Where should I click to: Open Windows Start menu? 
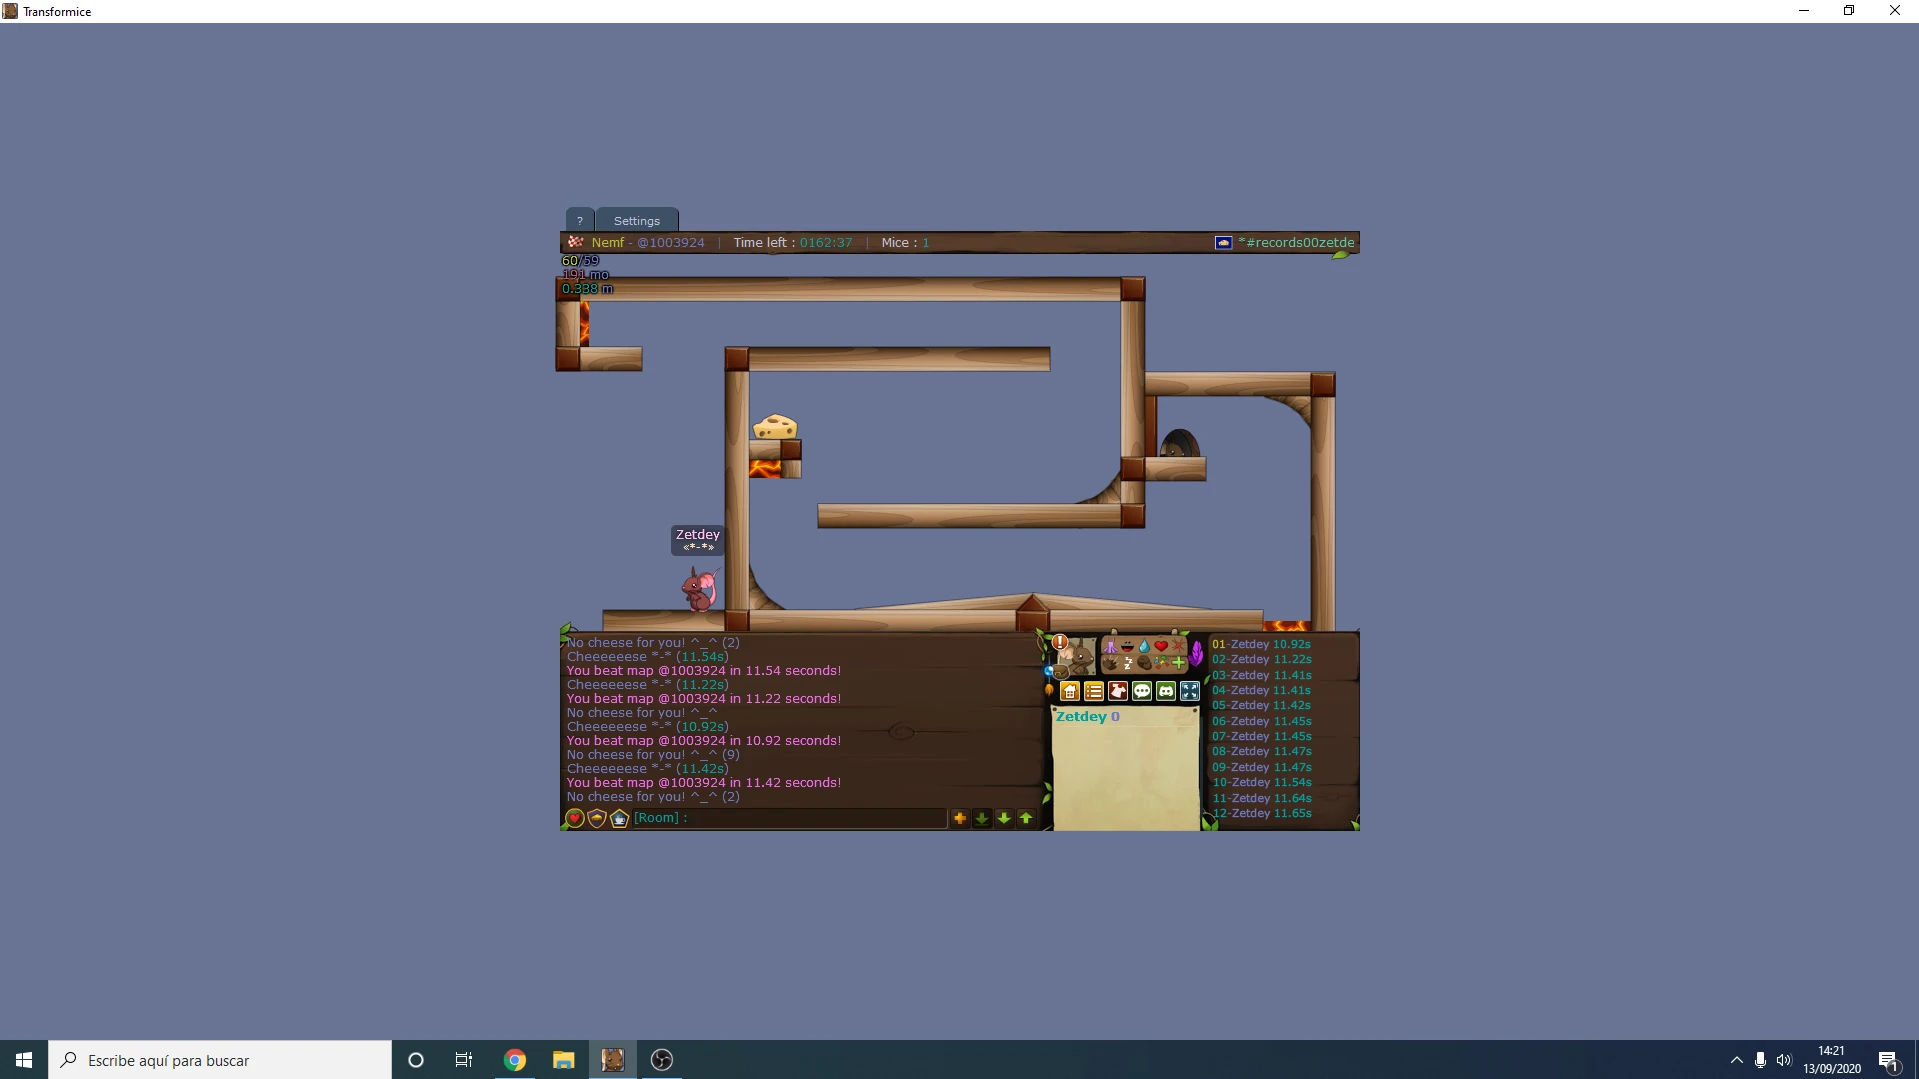24,1060
